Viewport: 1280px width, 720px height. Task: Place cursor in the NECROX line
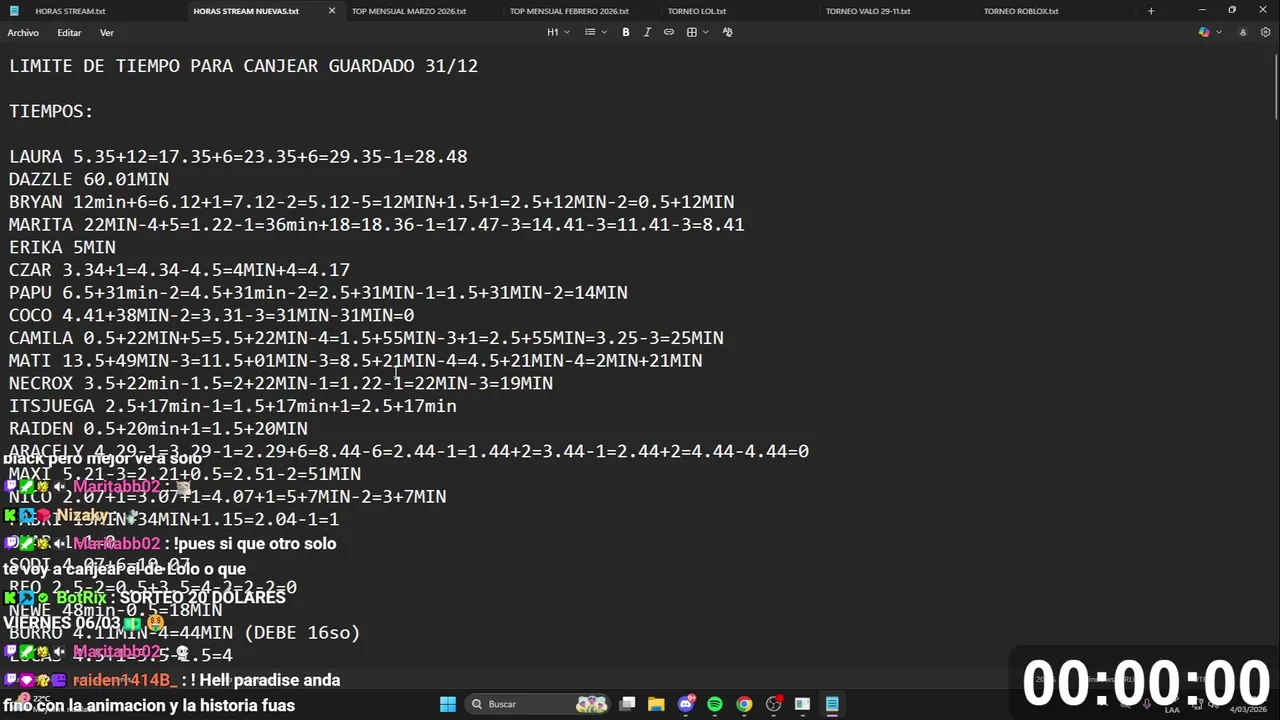(x=281, y=383)
